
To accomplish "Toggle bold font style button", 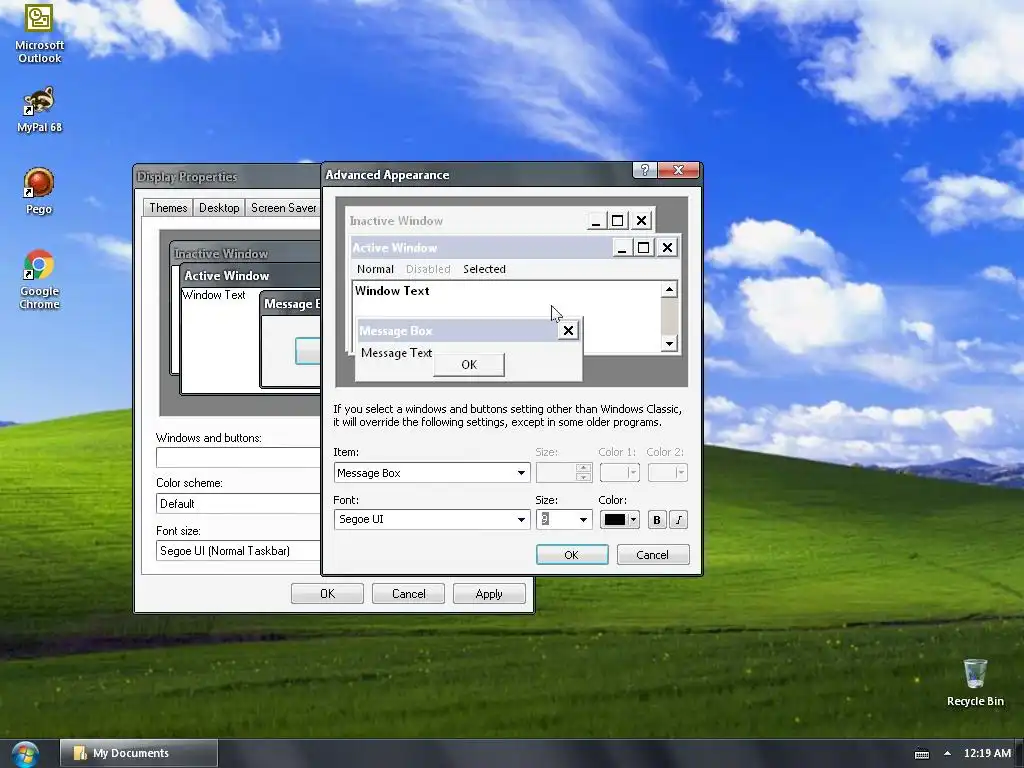I will 656,520.
